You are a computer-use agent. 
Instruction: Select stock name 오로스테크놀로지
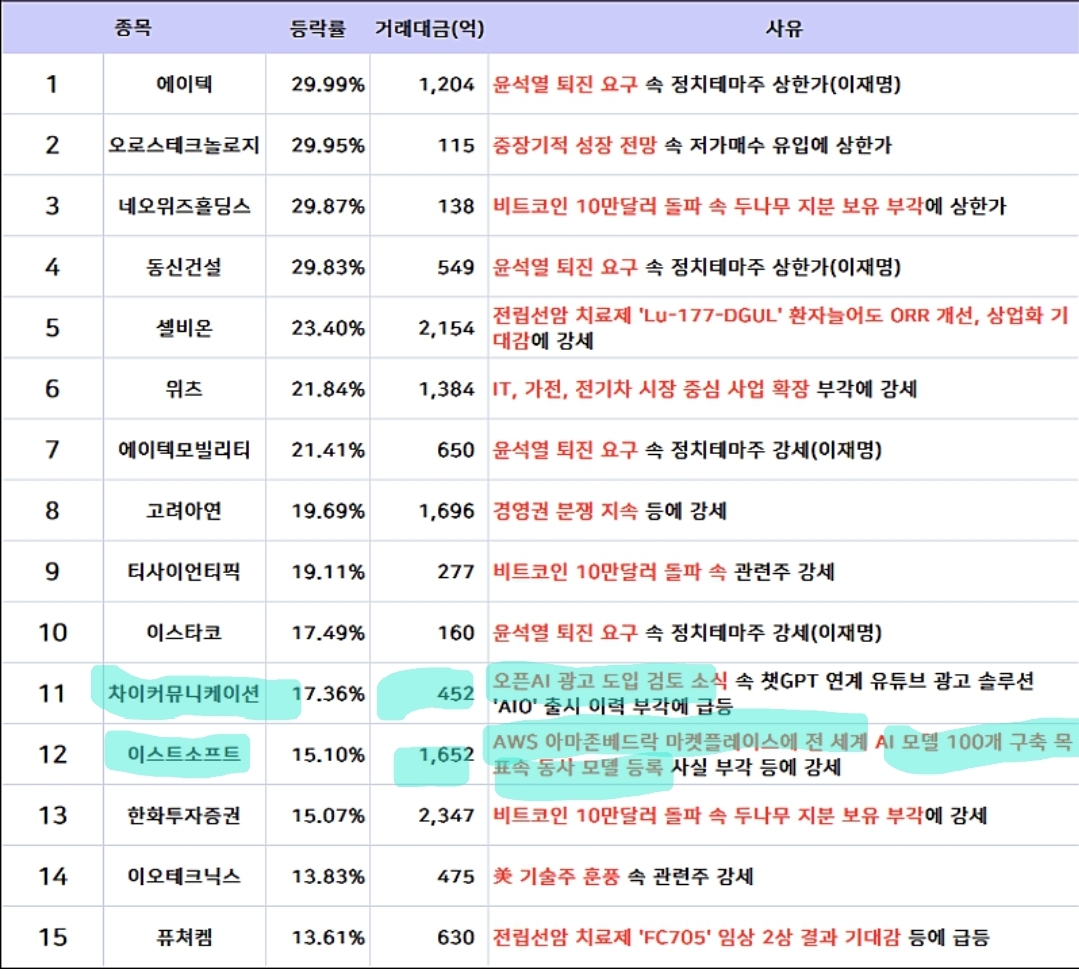[x=184, y=145]
